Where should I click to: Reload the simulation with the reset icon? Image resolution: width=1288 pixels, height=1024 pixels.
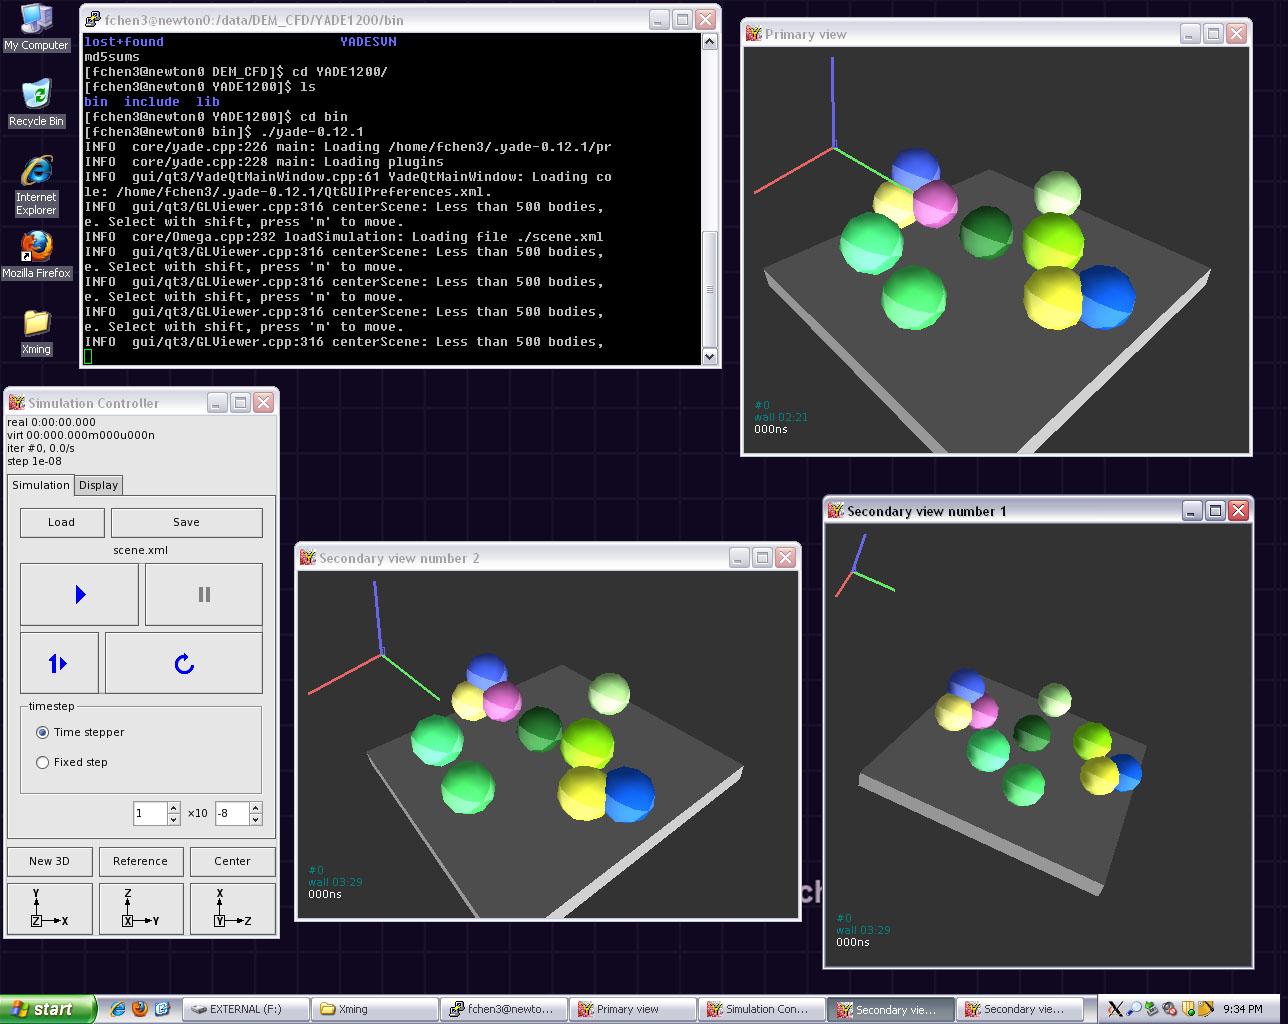click(184, 663)
